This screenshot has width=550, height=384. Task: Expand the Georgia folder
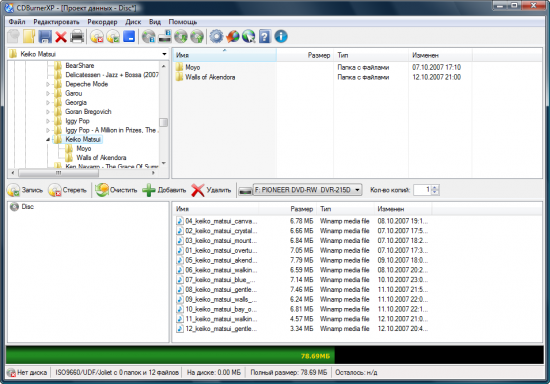pyautogui.click(x=48, y=102)
